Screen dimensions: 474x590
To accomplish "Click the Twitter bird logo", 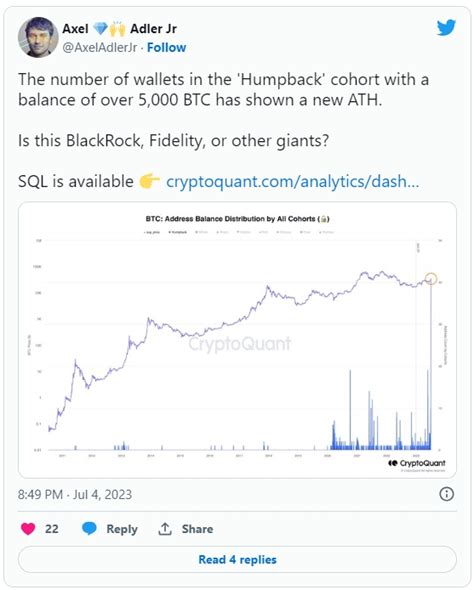I will click(x=446, y=28).
